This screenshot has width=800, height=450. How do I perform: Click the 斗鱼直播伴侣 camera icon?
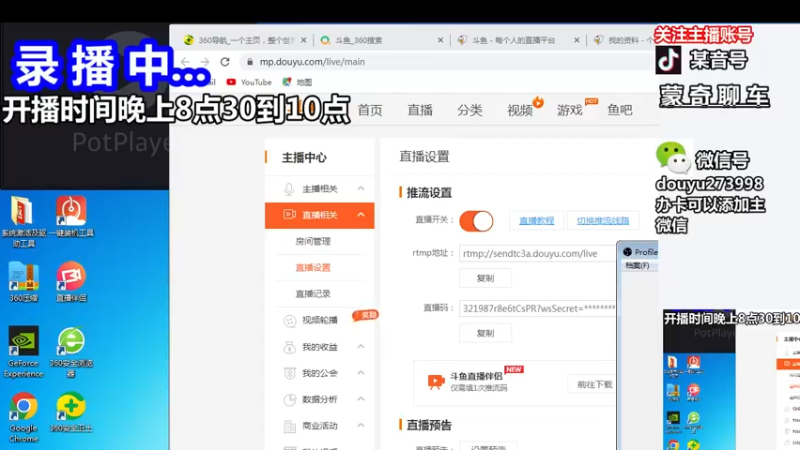[x=436, y=382]
